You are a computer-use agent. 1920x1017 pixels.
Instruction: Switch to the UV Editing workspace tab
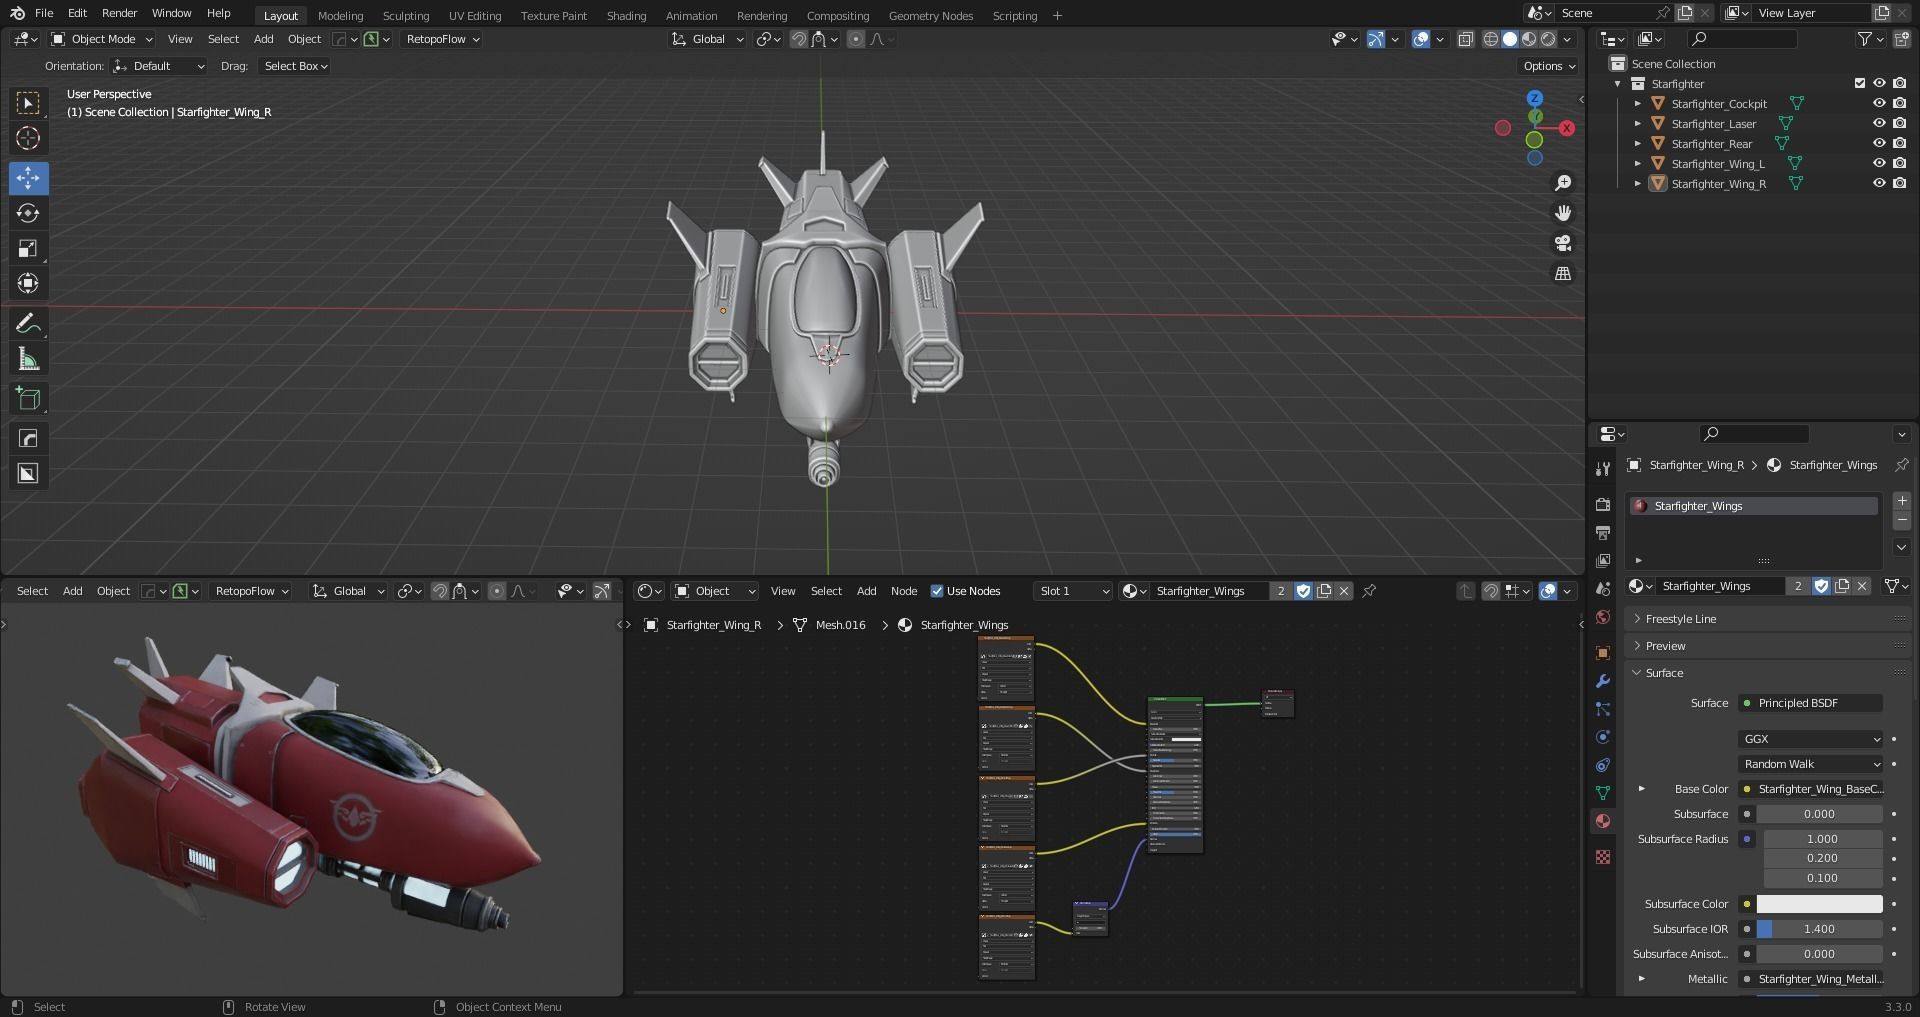(x=475, y=15)
